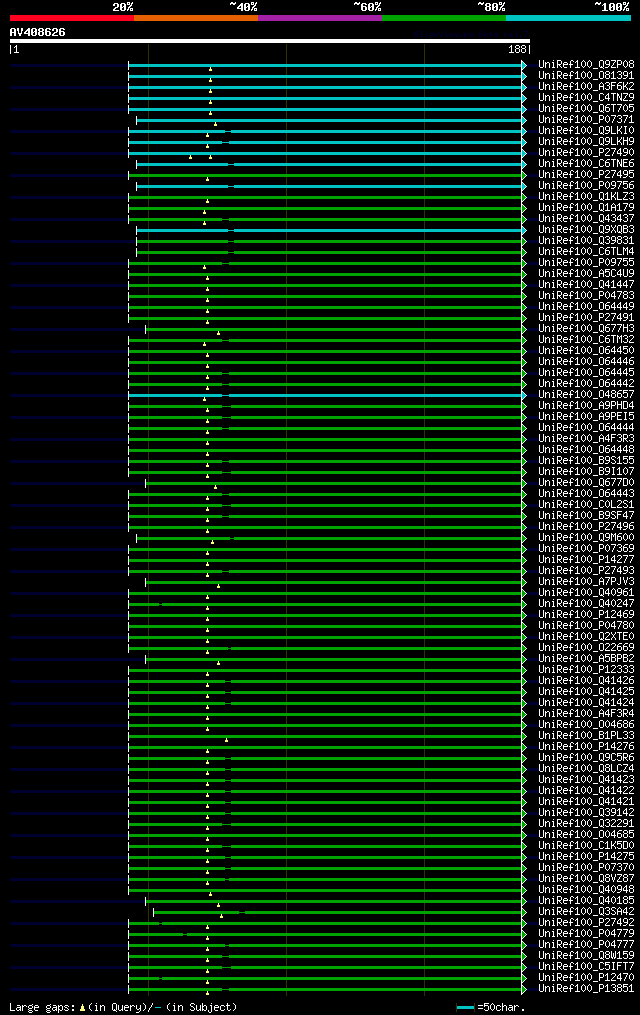Click the UniRef100_O48657 label
Screen dimensions: 640x1015
pos(586,394)
